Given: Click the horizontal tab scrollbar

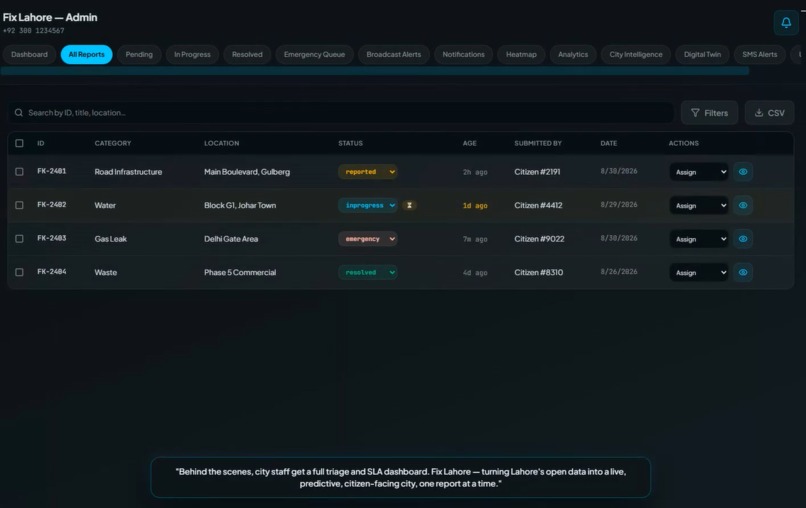Looking at the screenshot, I should click(374, 71).
